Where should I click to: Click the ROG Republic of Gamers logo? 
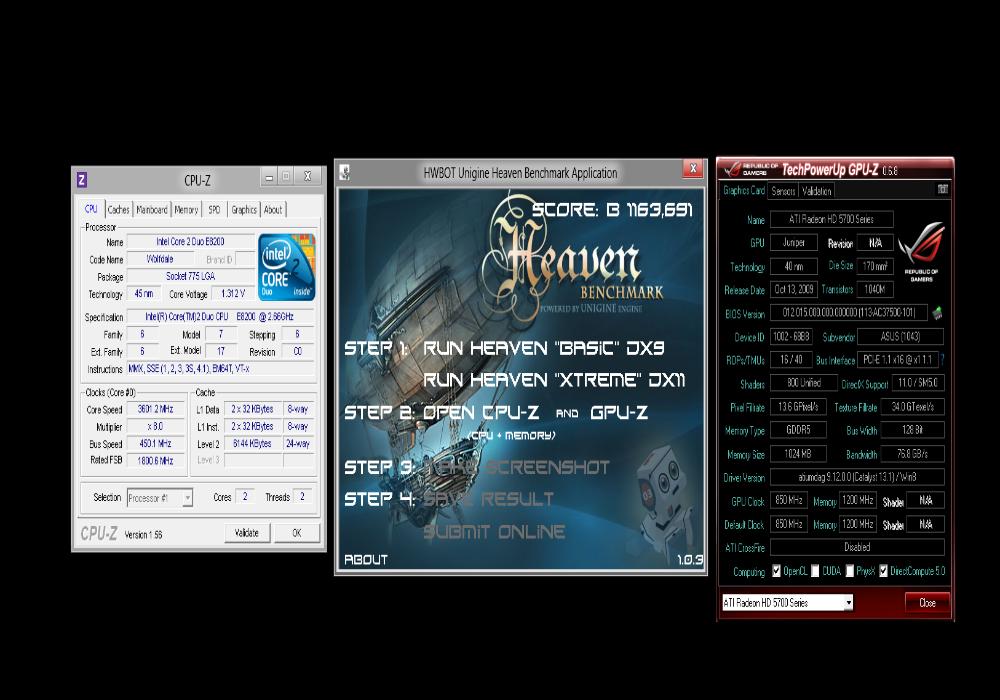tap(922, 251)
